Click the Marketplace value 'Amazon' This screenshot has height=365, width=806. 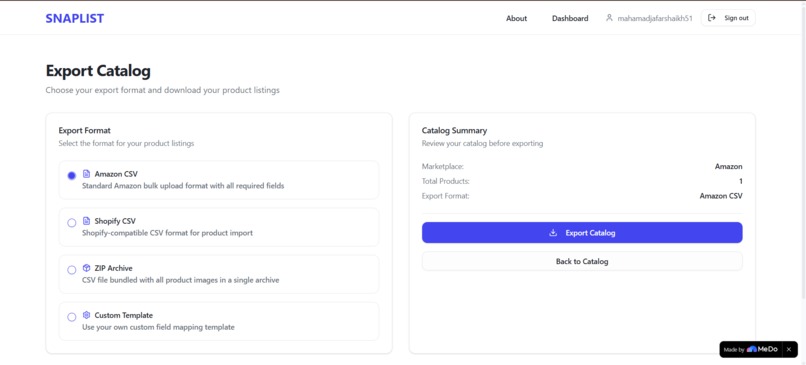[728, 167]
